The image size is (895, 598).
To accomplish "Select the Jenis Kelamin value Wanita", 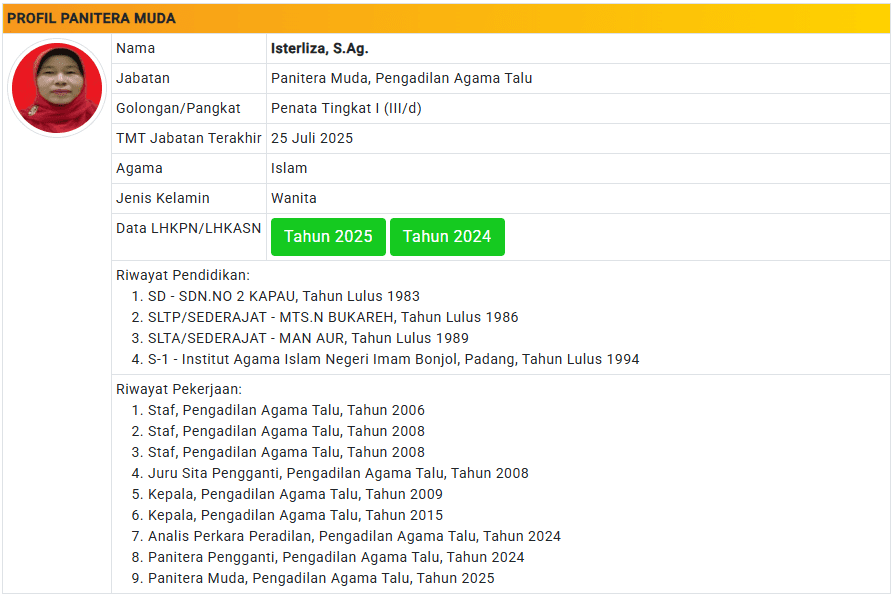I will [294, 198].
